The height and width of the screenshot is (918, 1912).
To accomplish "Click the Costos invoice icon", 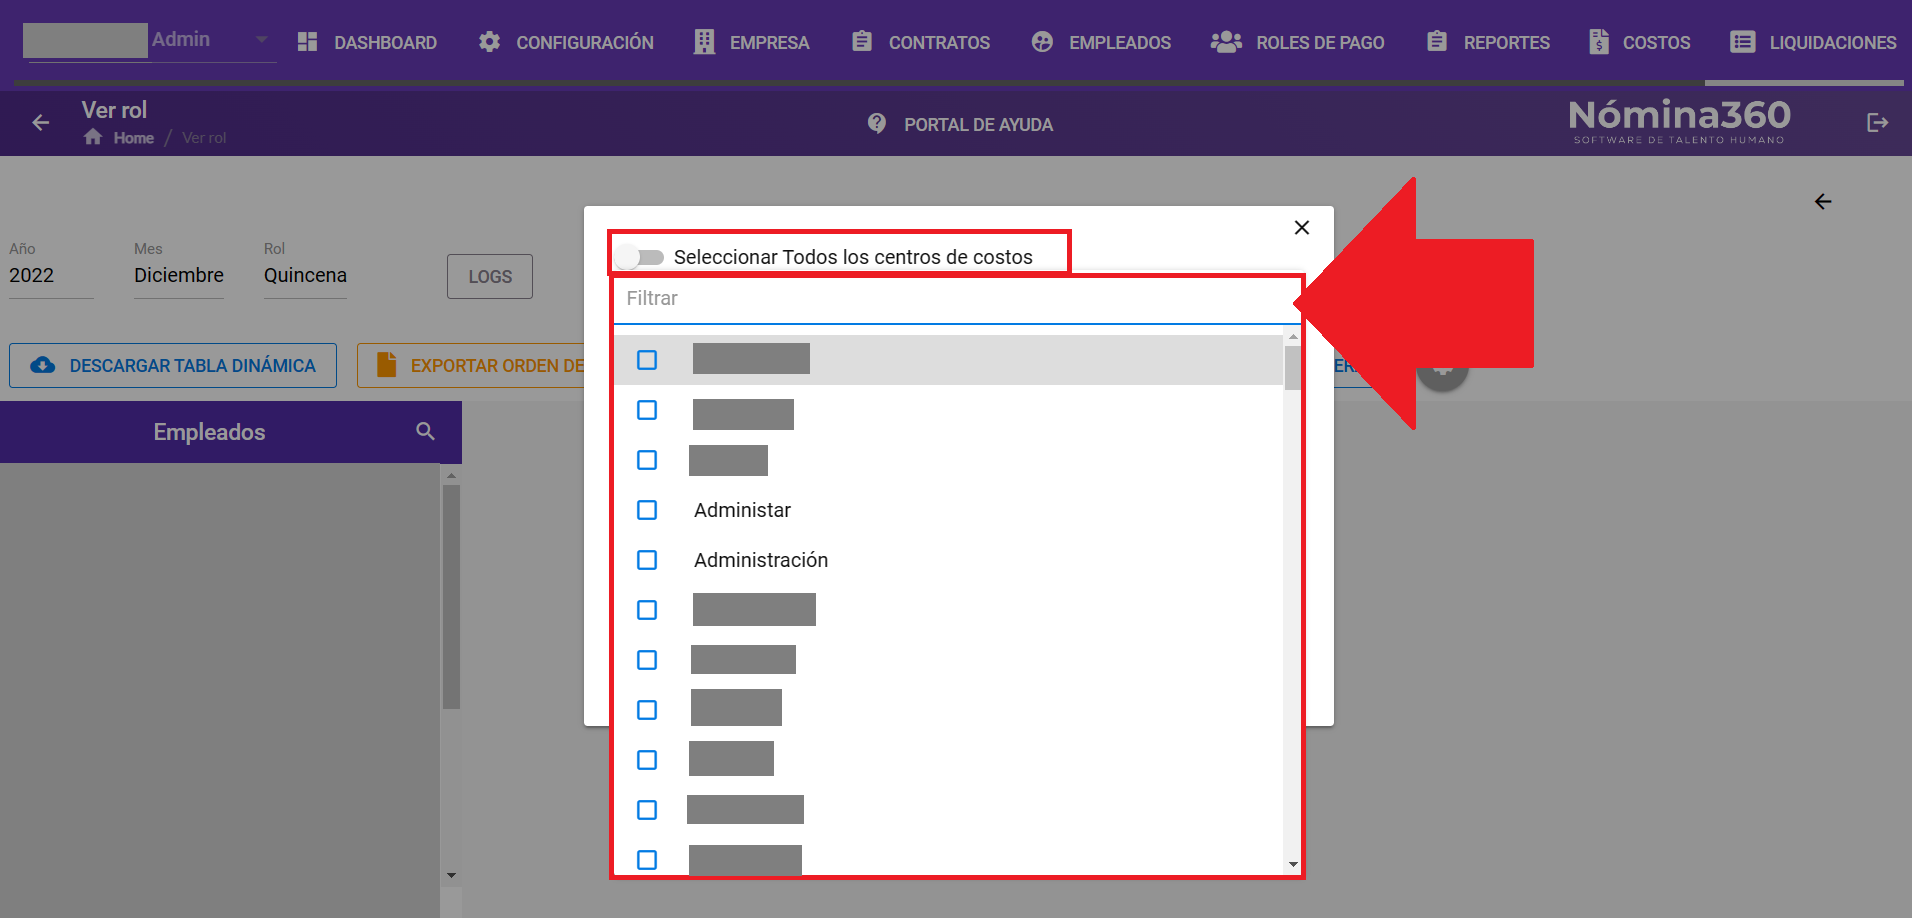I will 1599,42.
